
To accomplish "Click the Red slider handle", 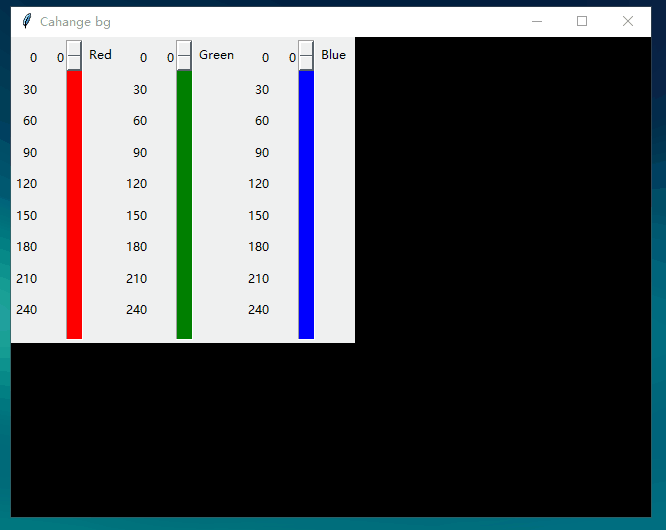I will point(74,56).
